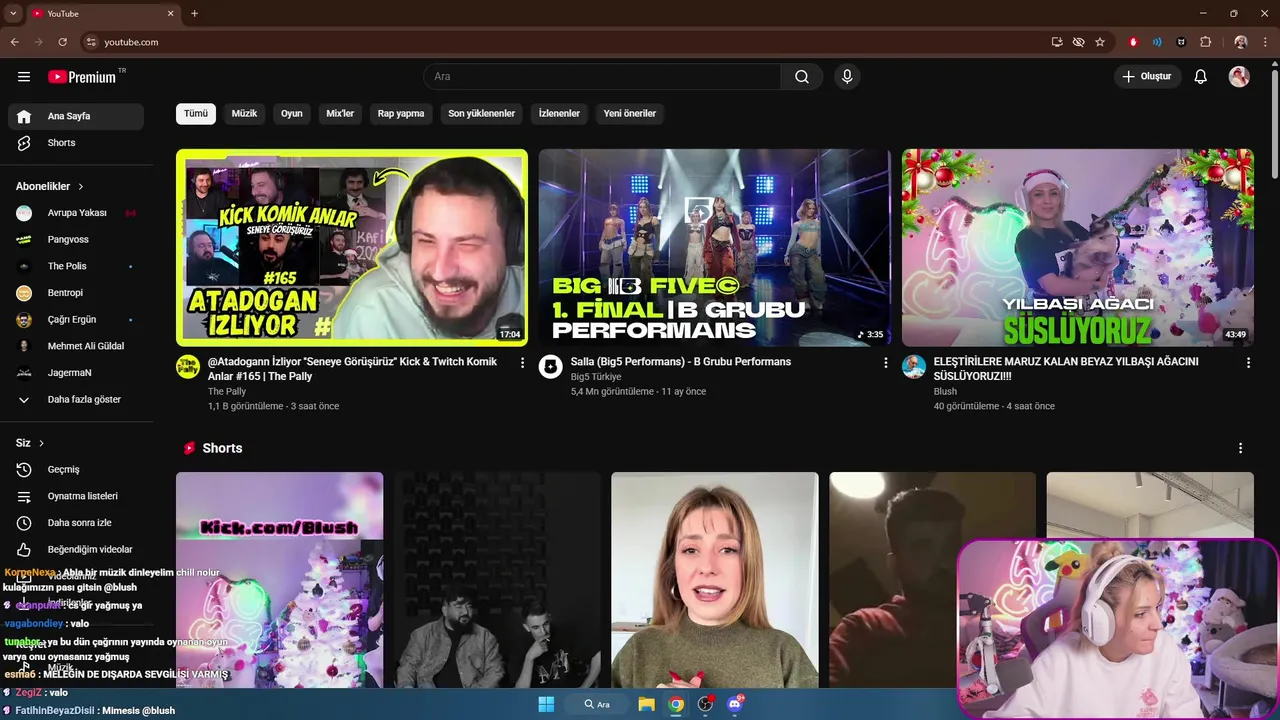Open Daha sonra izle list
Screen dimensions: 1280x720
[x=76, y=523]
